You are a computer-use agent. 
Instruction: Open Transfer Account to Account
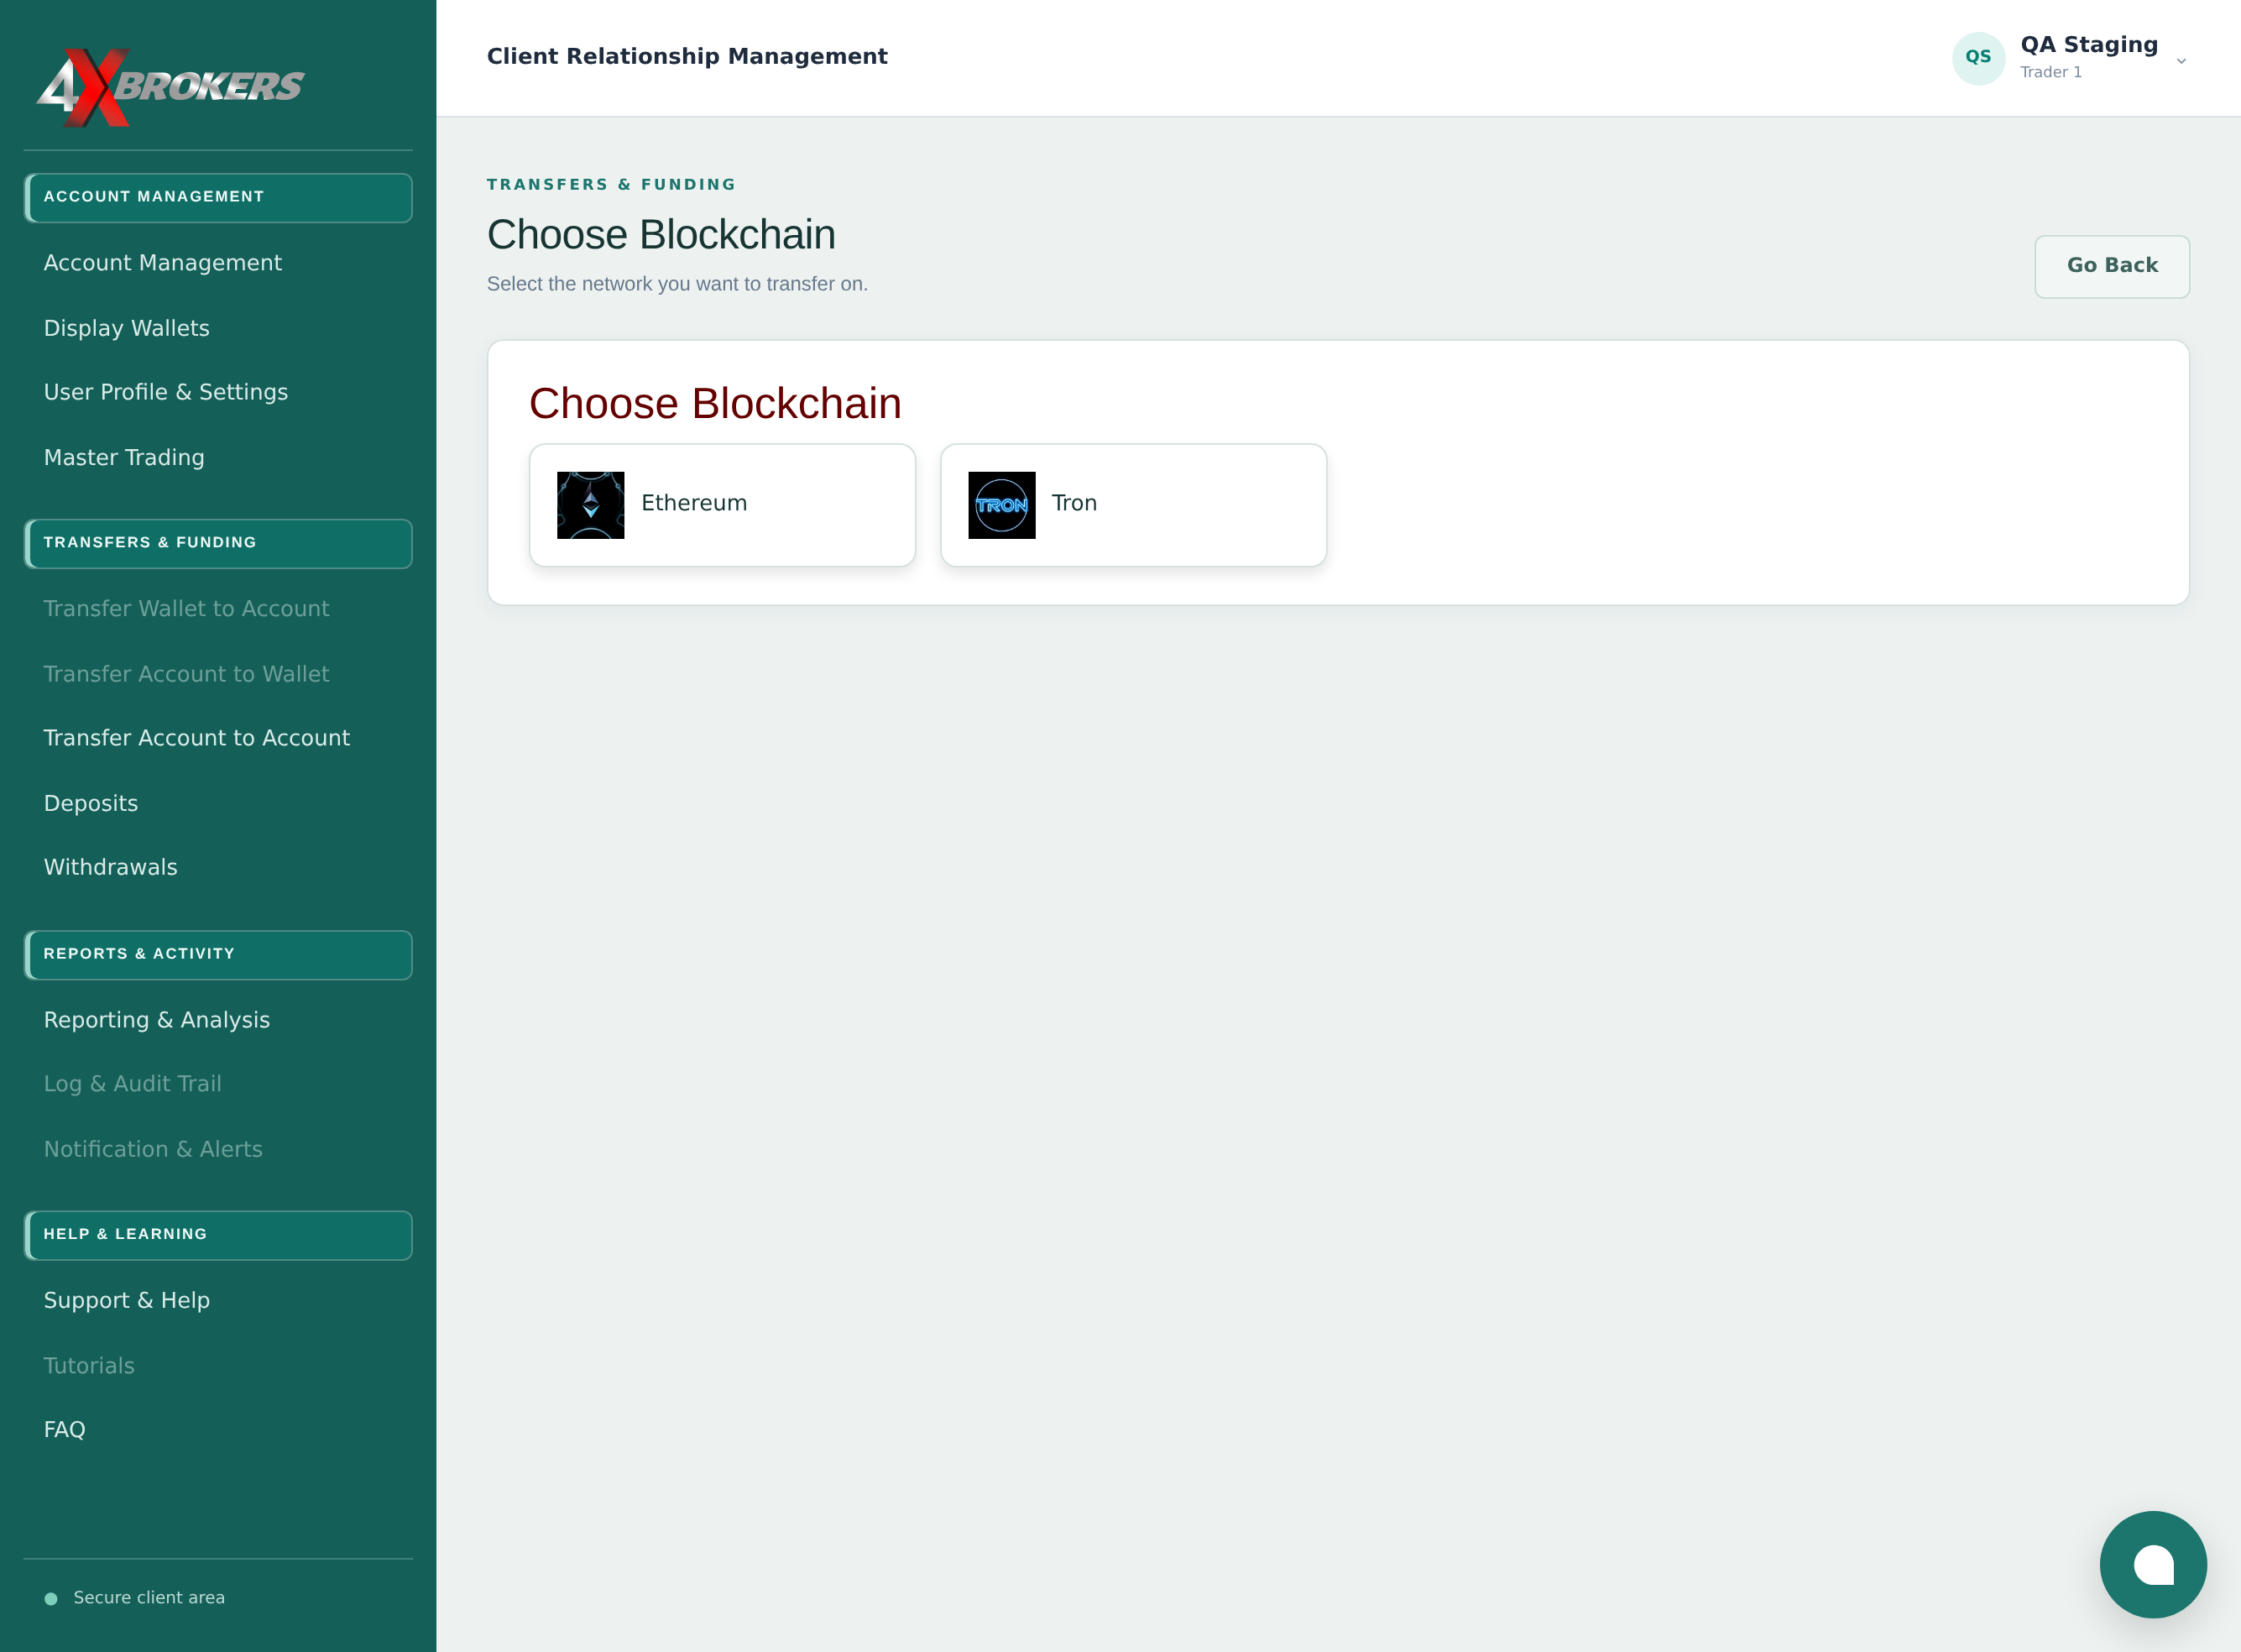[x=197, y=738]
